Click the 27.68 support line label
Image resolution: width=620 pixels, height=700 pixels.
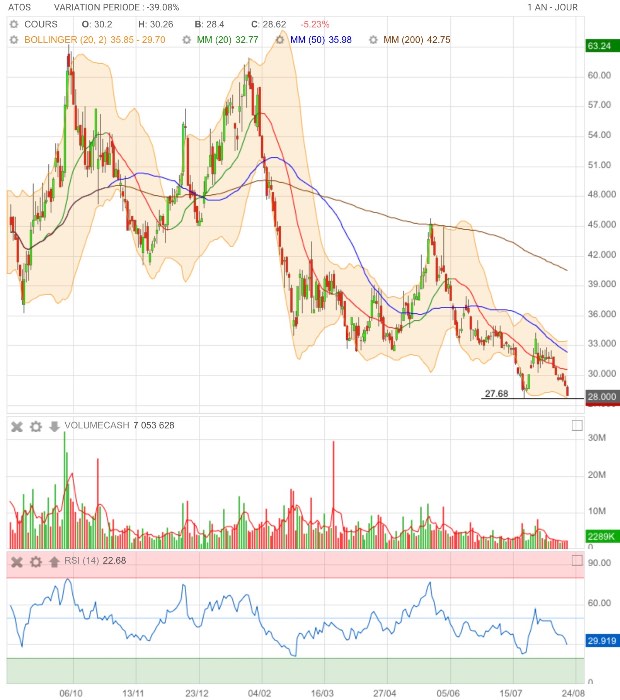(x=496, y=393)
